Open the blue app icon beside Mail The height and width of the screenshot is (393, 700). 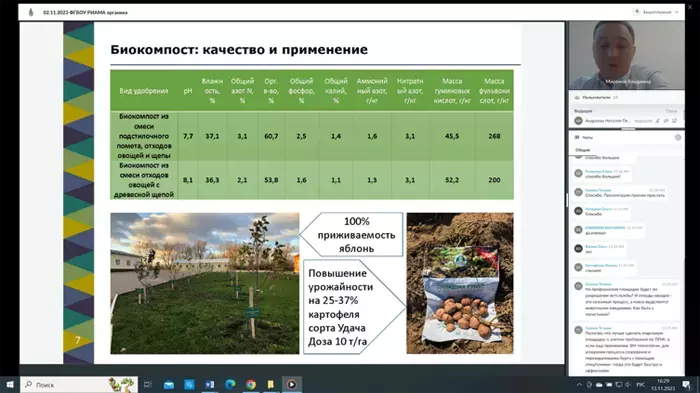(x=189, y=385)
